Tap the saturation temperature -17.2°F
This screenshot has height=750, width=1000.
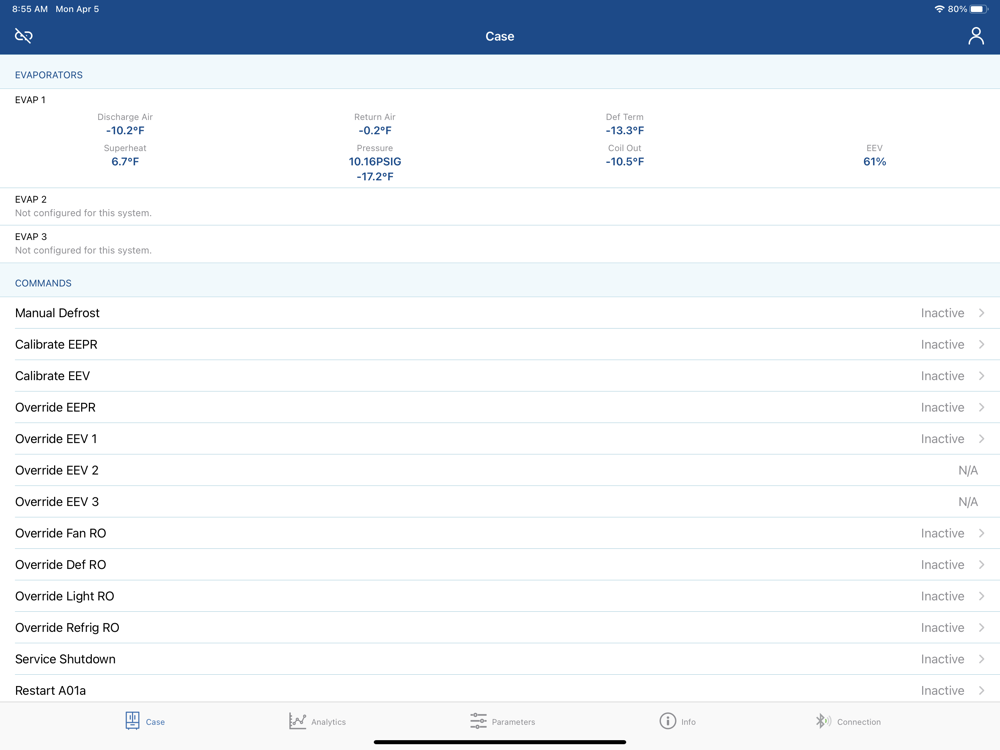point(375,177)
